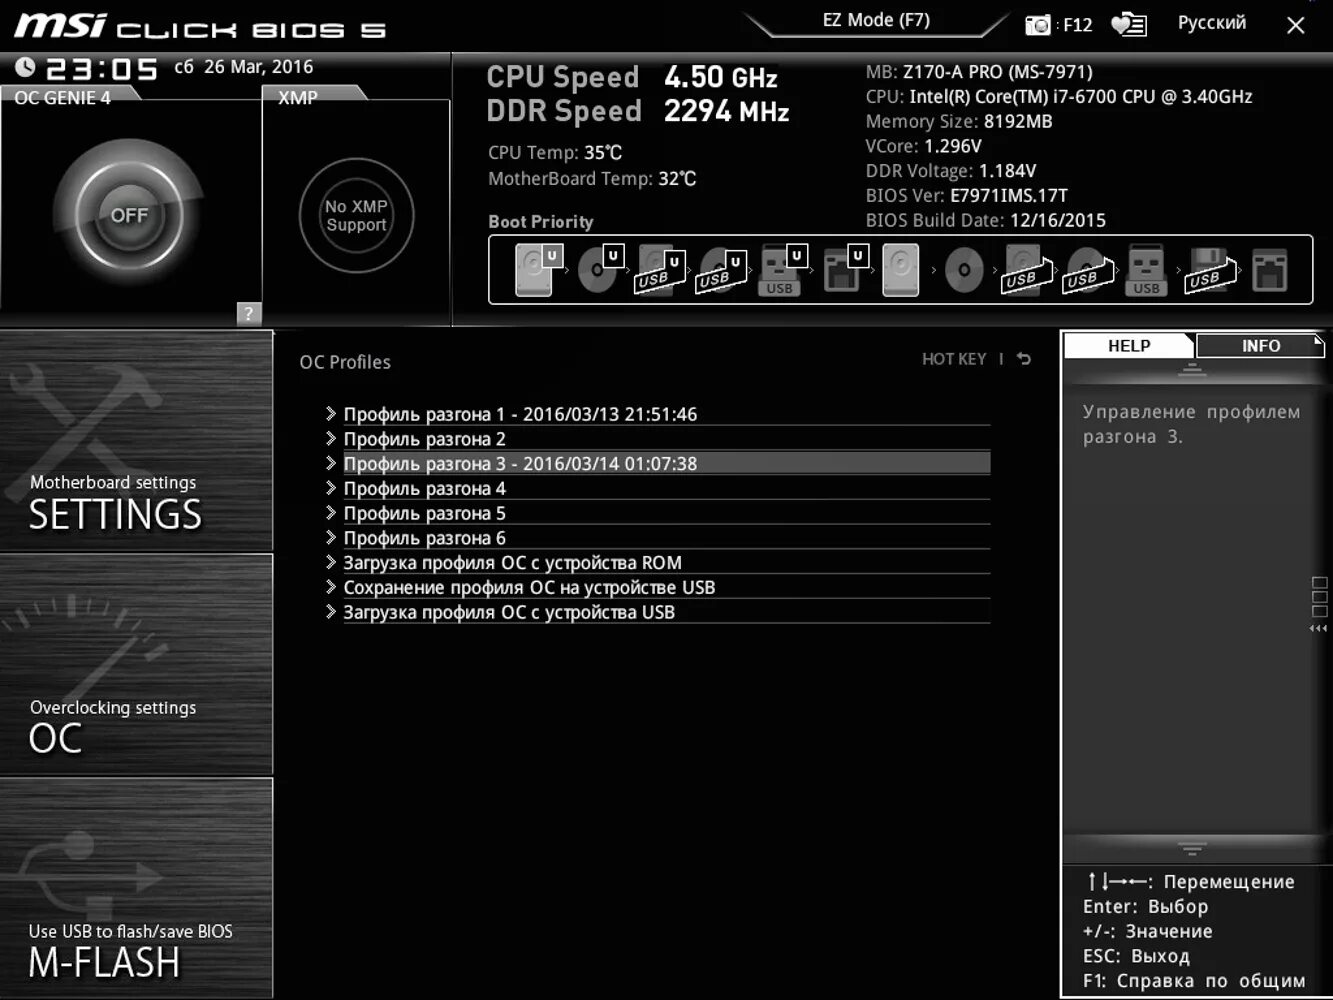
Task: Open the M-FLASH BIOS flash section
Action: pos(136,889)
